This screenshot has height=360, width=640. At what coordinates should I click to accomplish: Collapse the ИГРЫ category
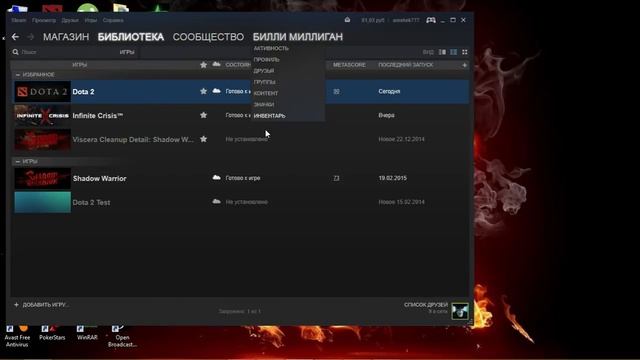point(18,162)
